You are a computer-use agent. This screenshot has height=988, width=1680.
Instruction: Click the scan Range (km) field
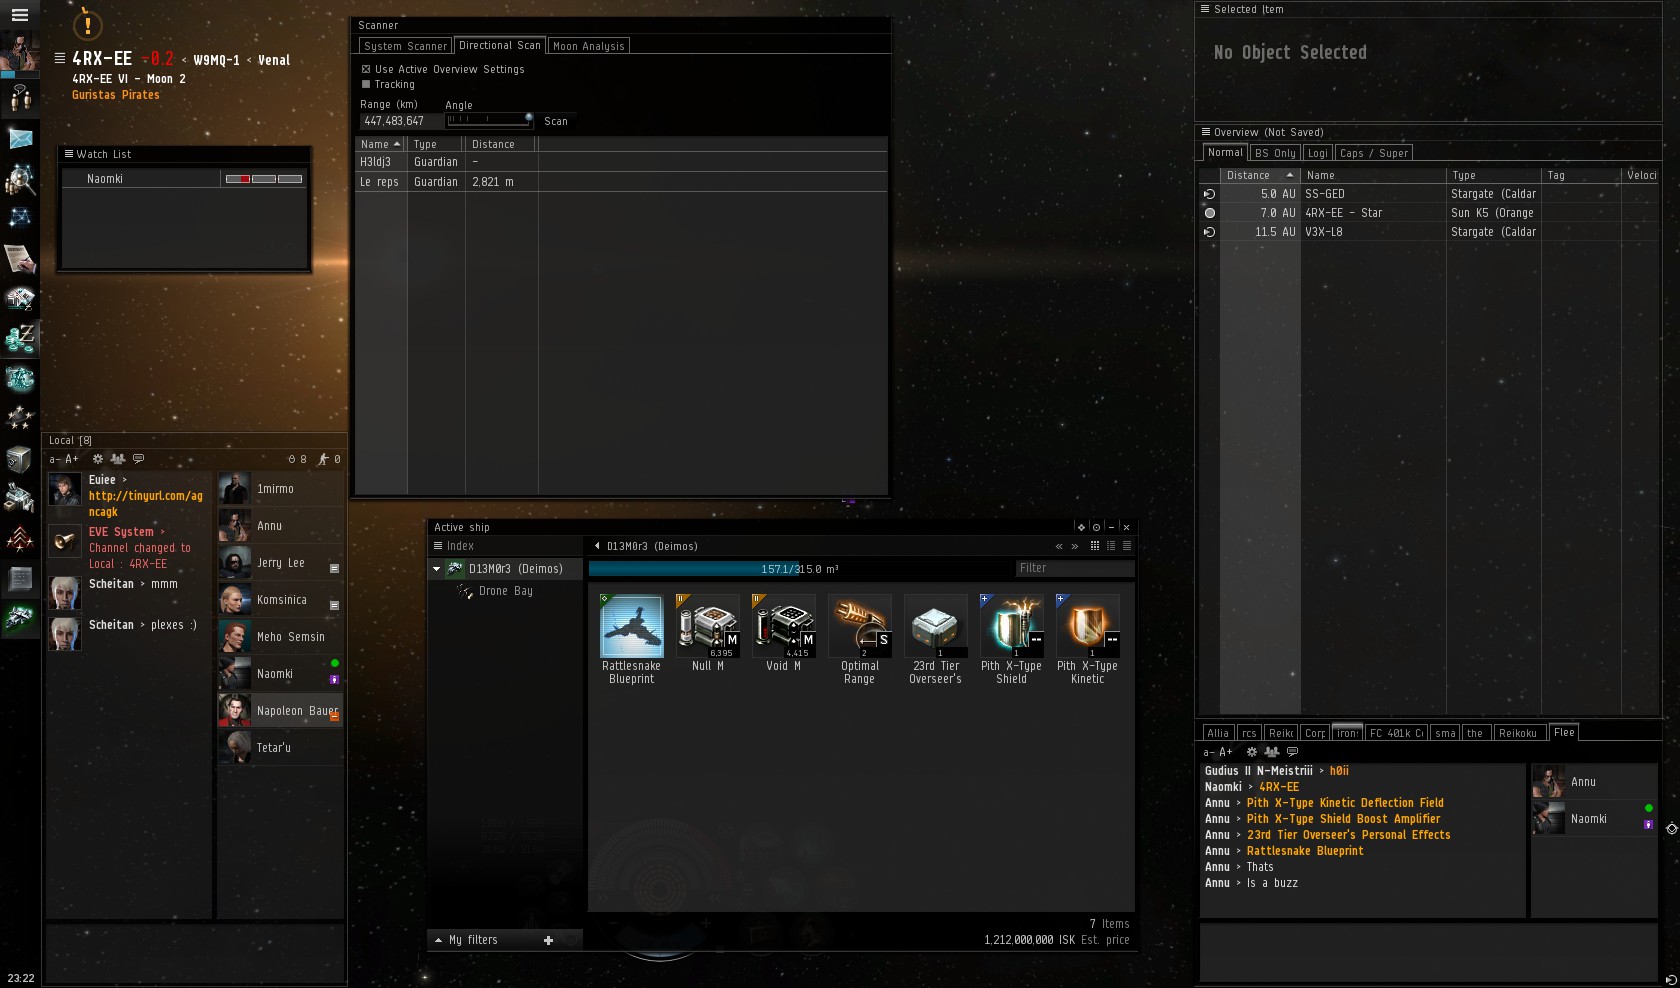(400, 121)
